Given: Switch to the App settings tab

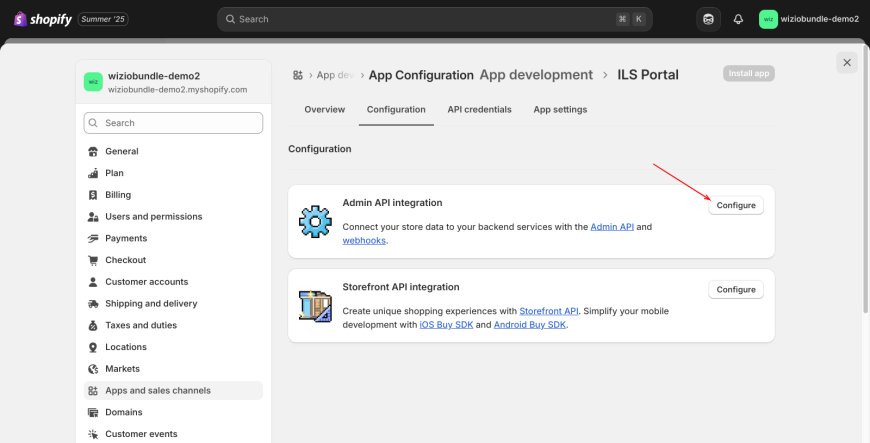Looking at the screenshot, I should tap(560, 109).
